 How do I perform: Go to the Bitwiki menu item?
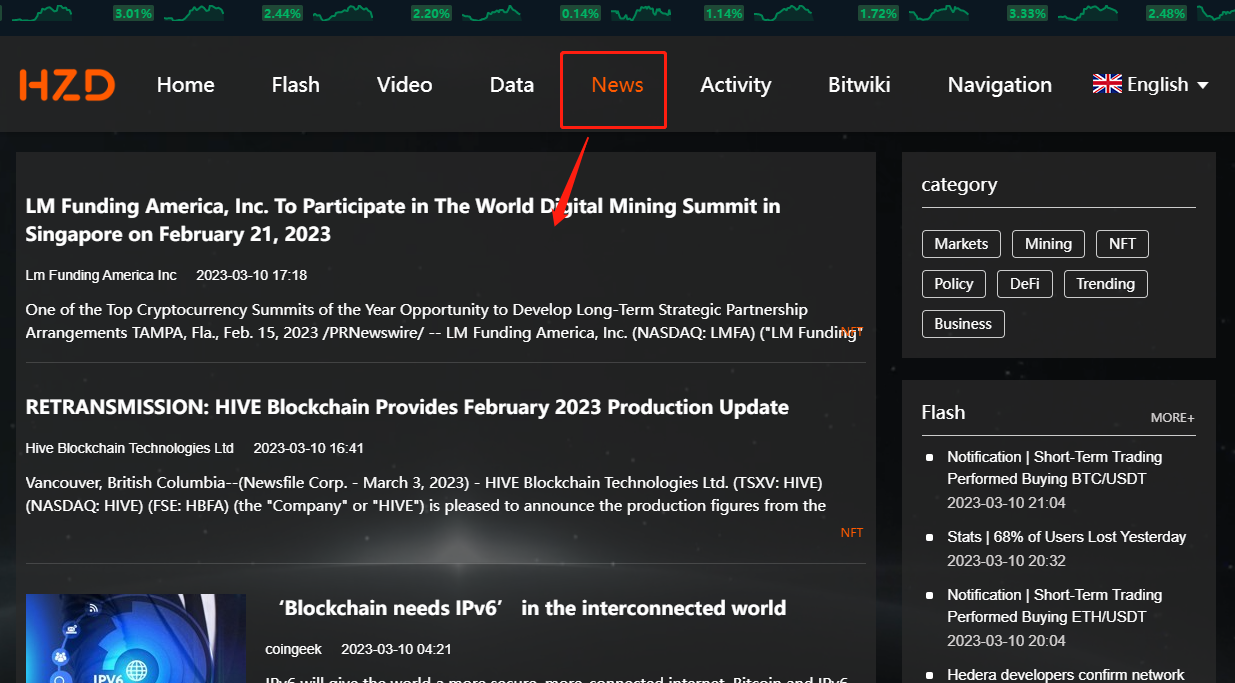pos(859,85)
